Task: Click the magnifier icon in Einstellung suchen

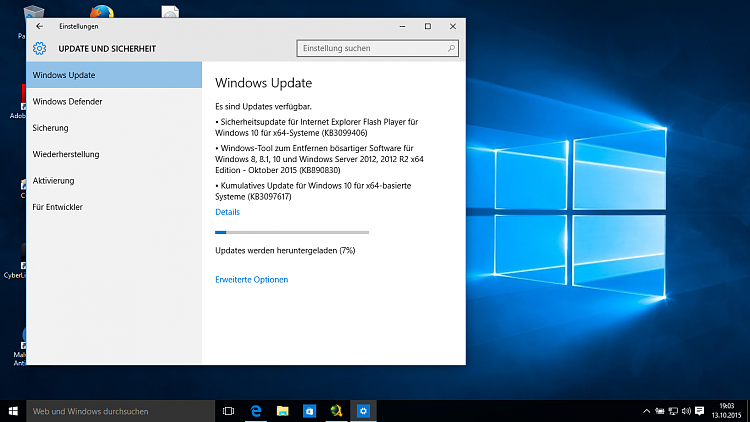Action: [x=451, y=48]
